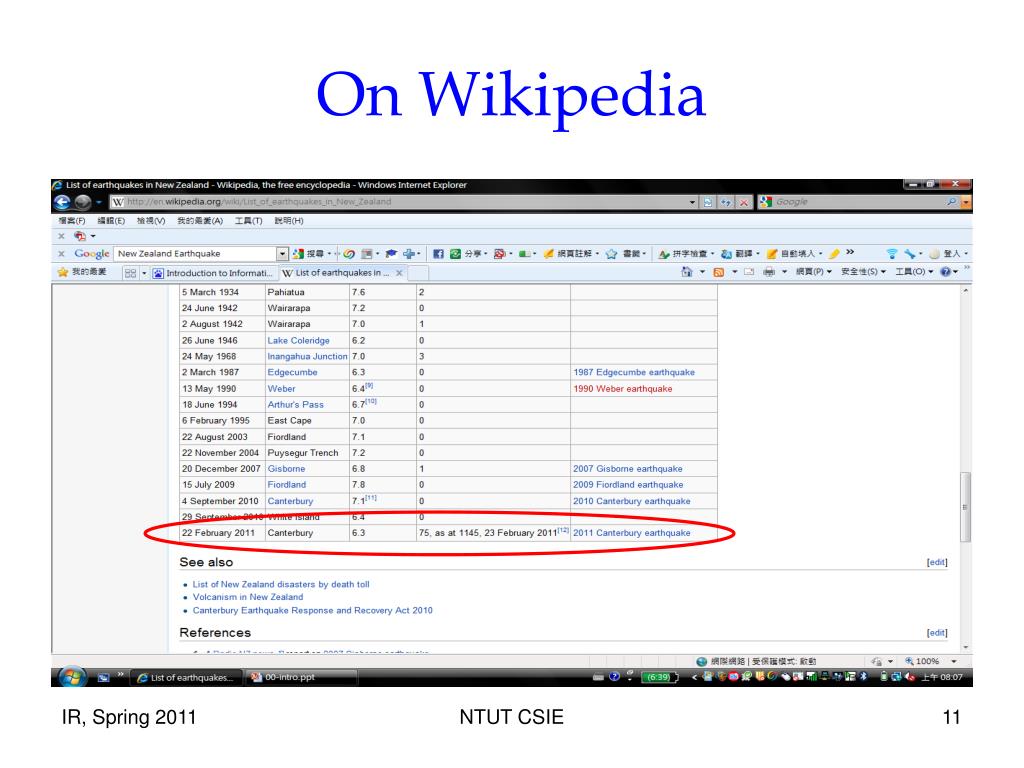
Task: Click the graduation cap icon on toolbar
Action: point(391,253)
